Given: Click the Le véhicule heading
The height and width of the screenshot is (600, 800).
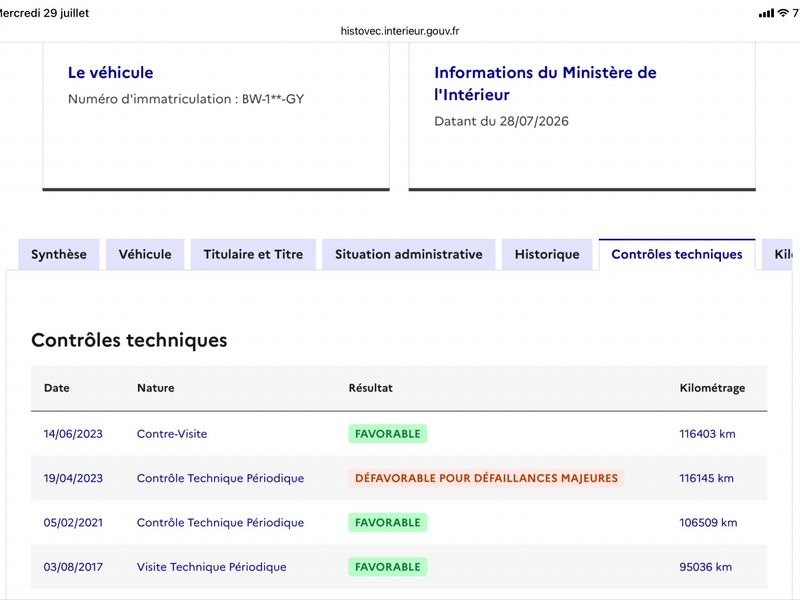Looking at the screenshot, I should pyautogui.click(x=110, y=72).
